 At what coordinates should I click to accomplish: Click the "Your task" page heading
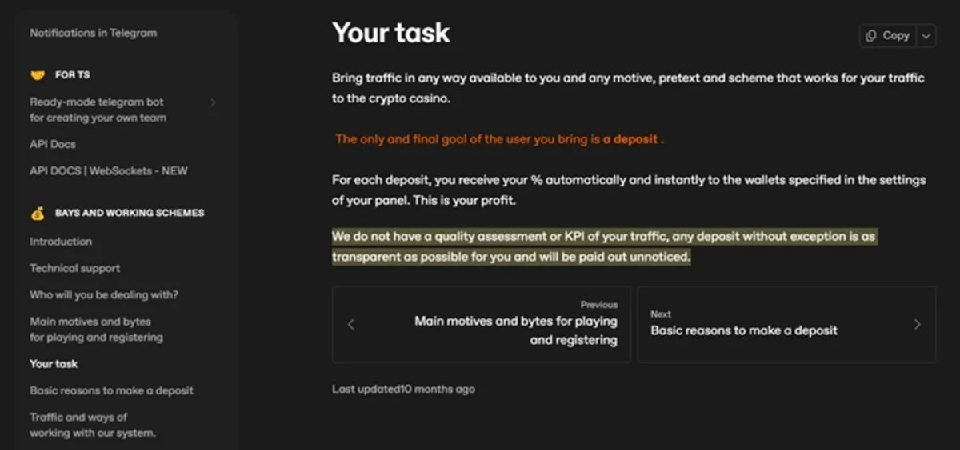391,33
